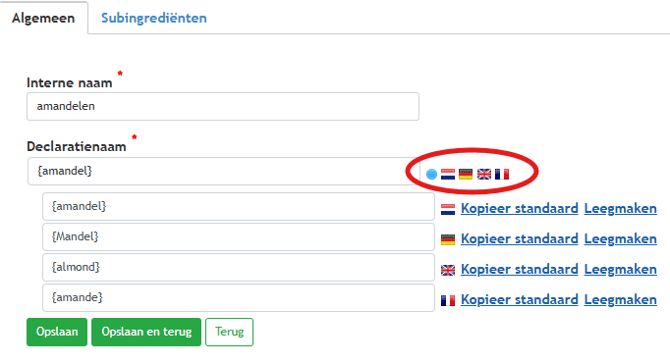This screenshot has height=363, width=670.
Task: Click French flag next to {amande} row
Action: [x=448, y=301]
